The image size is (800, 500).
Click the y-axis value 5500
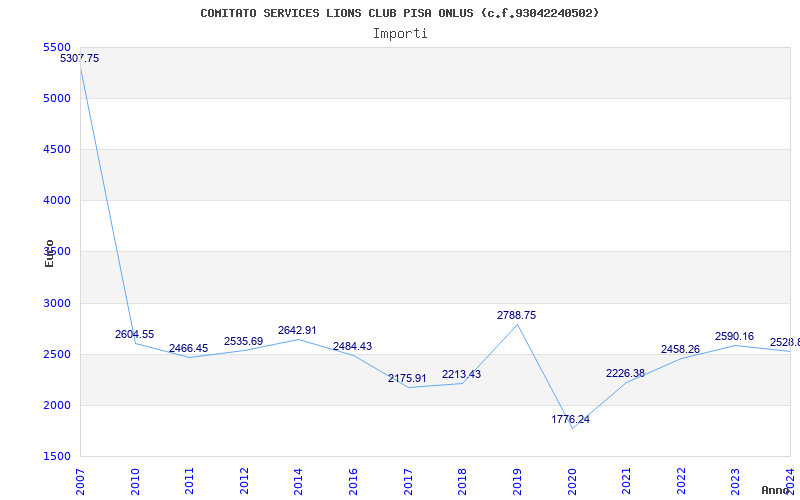pos(57,47)
